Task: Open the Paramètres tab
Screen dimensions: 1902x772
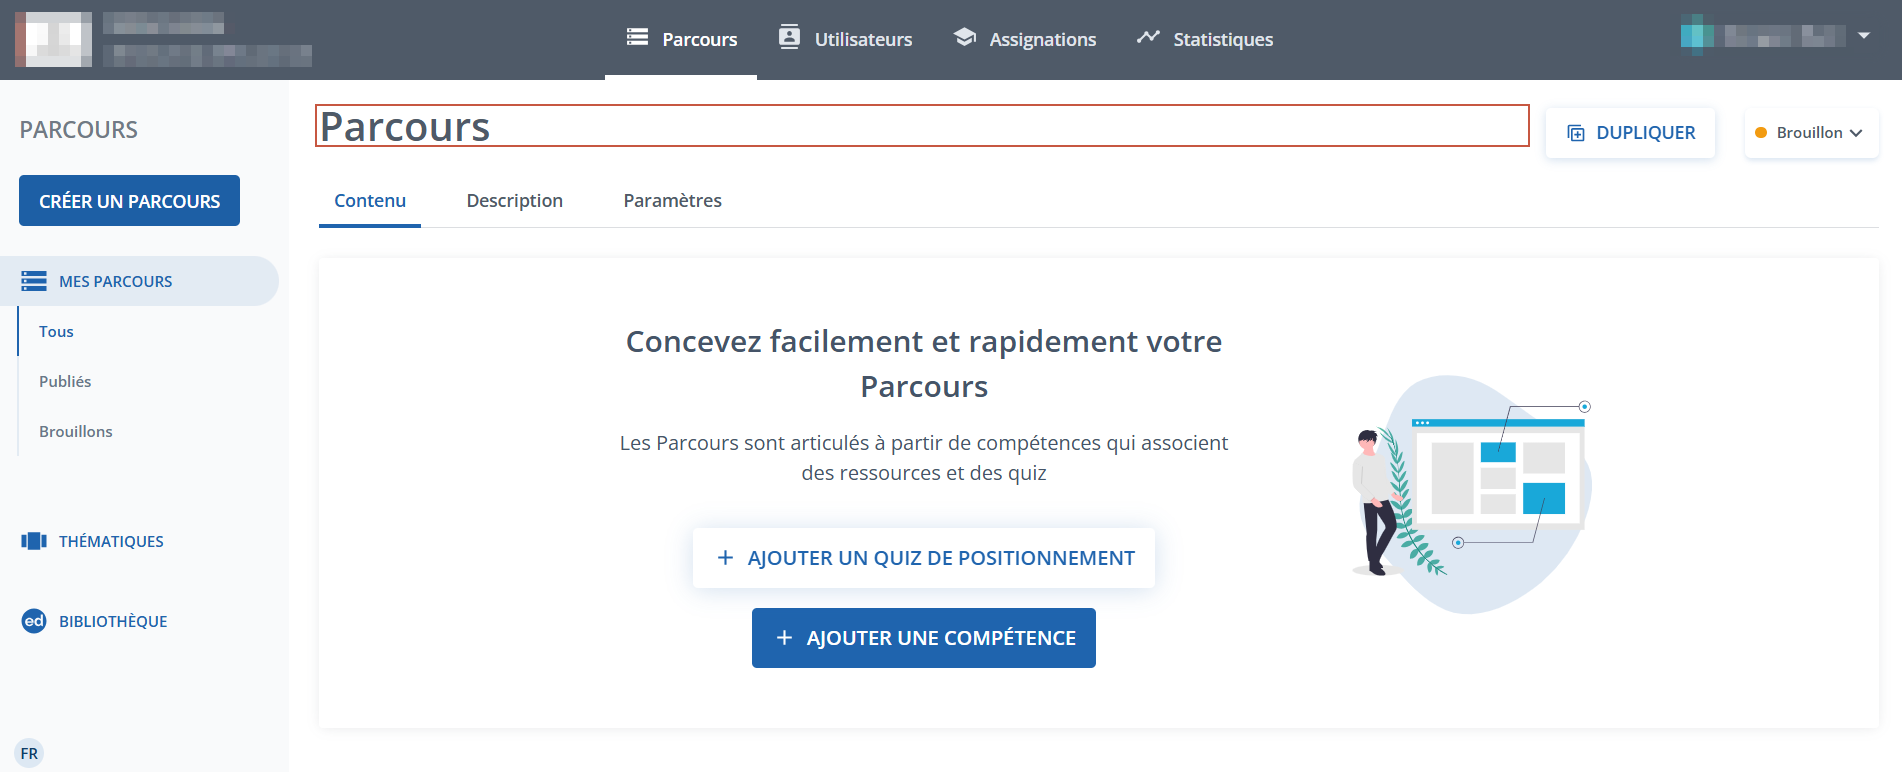Action: pos(672,201)
